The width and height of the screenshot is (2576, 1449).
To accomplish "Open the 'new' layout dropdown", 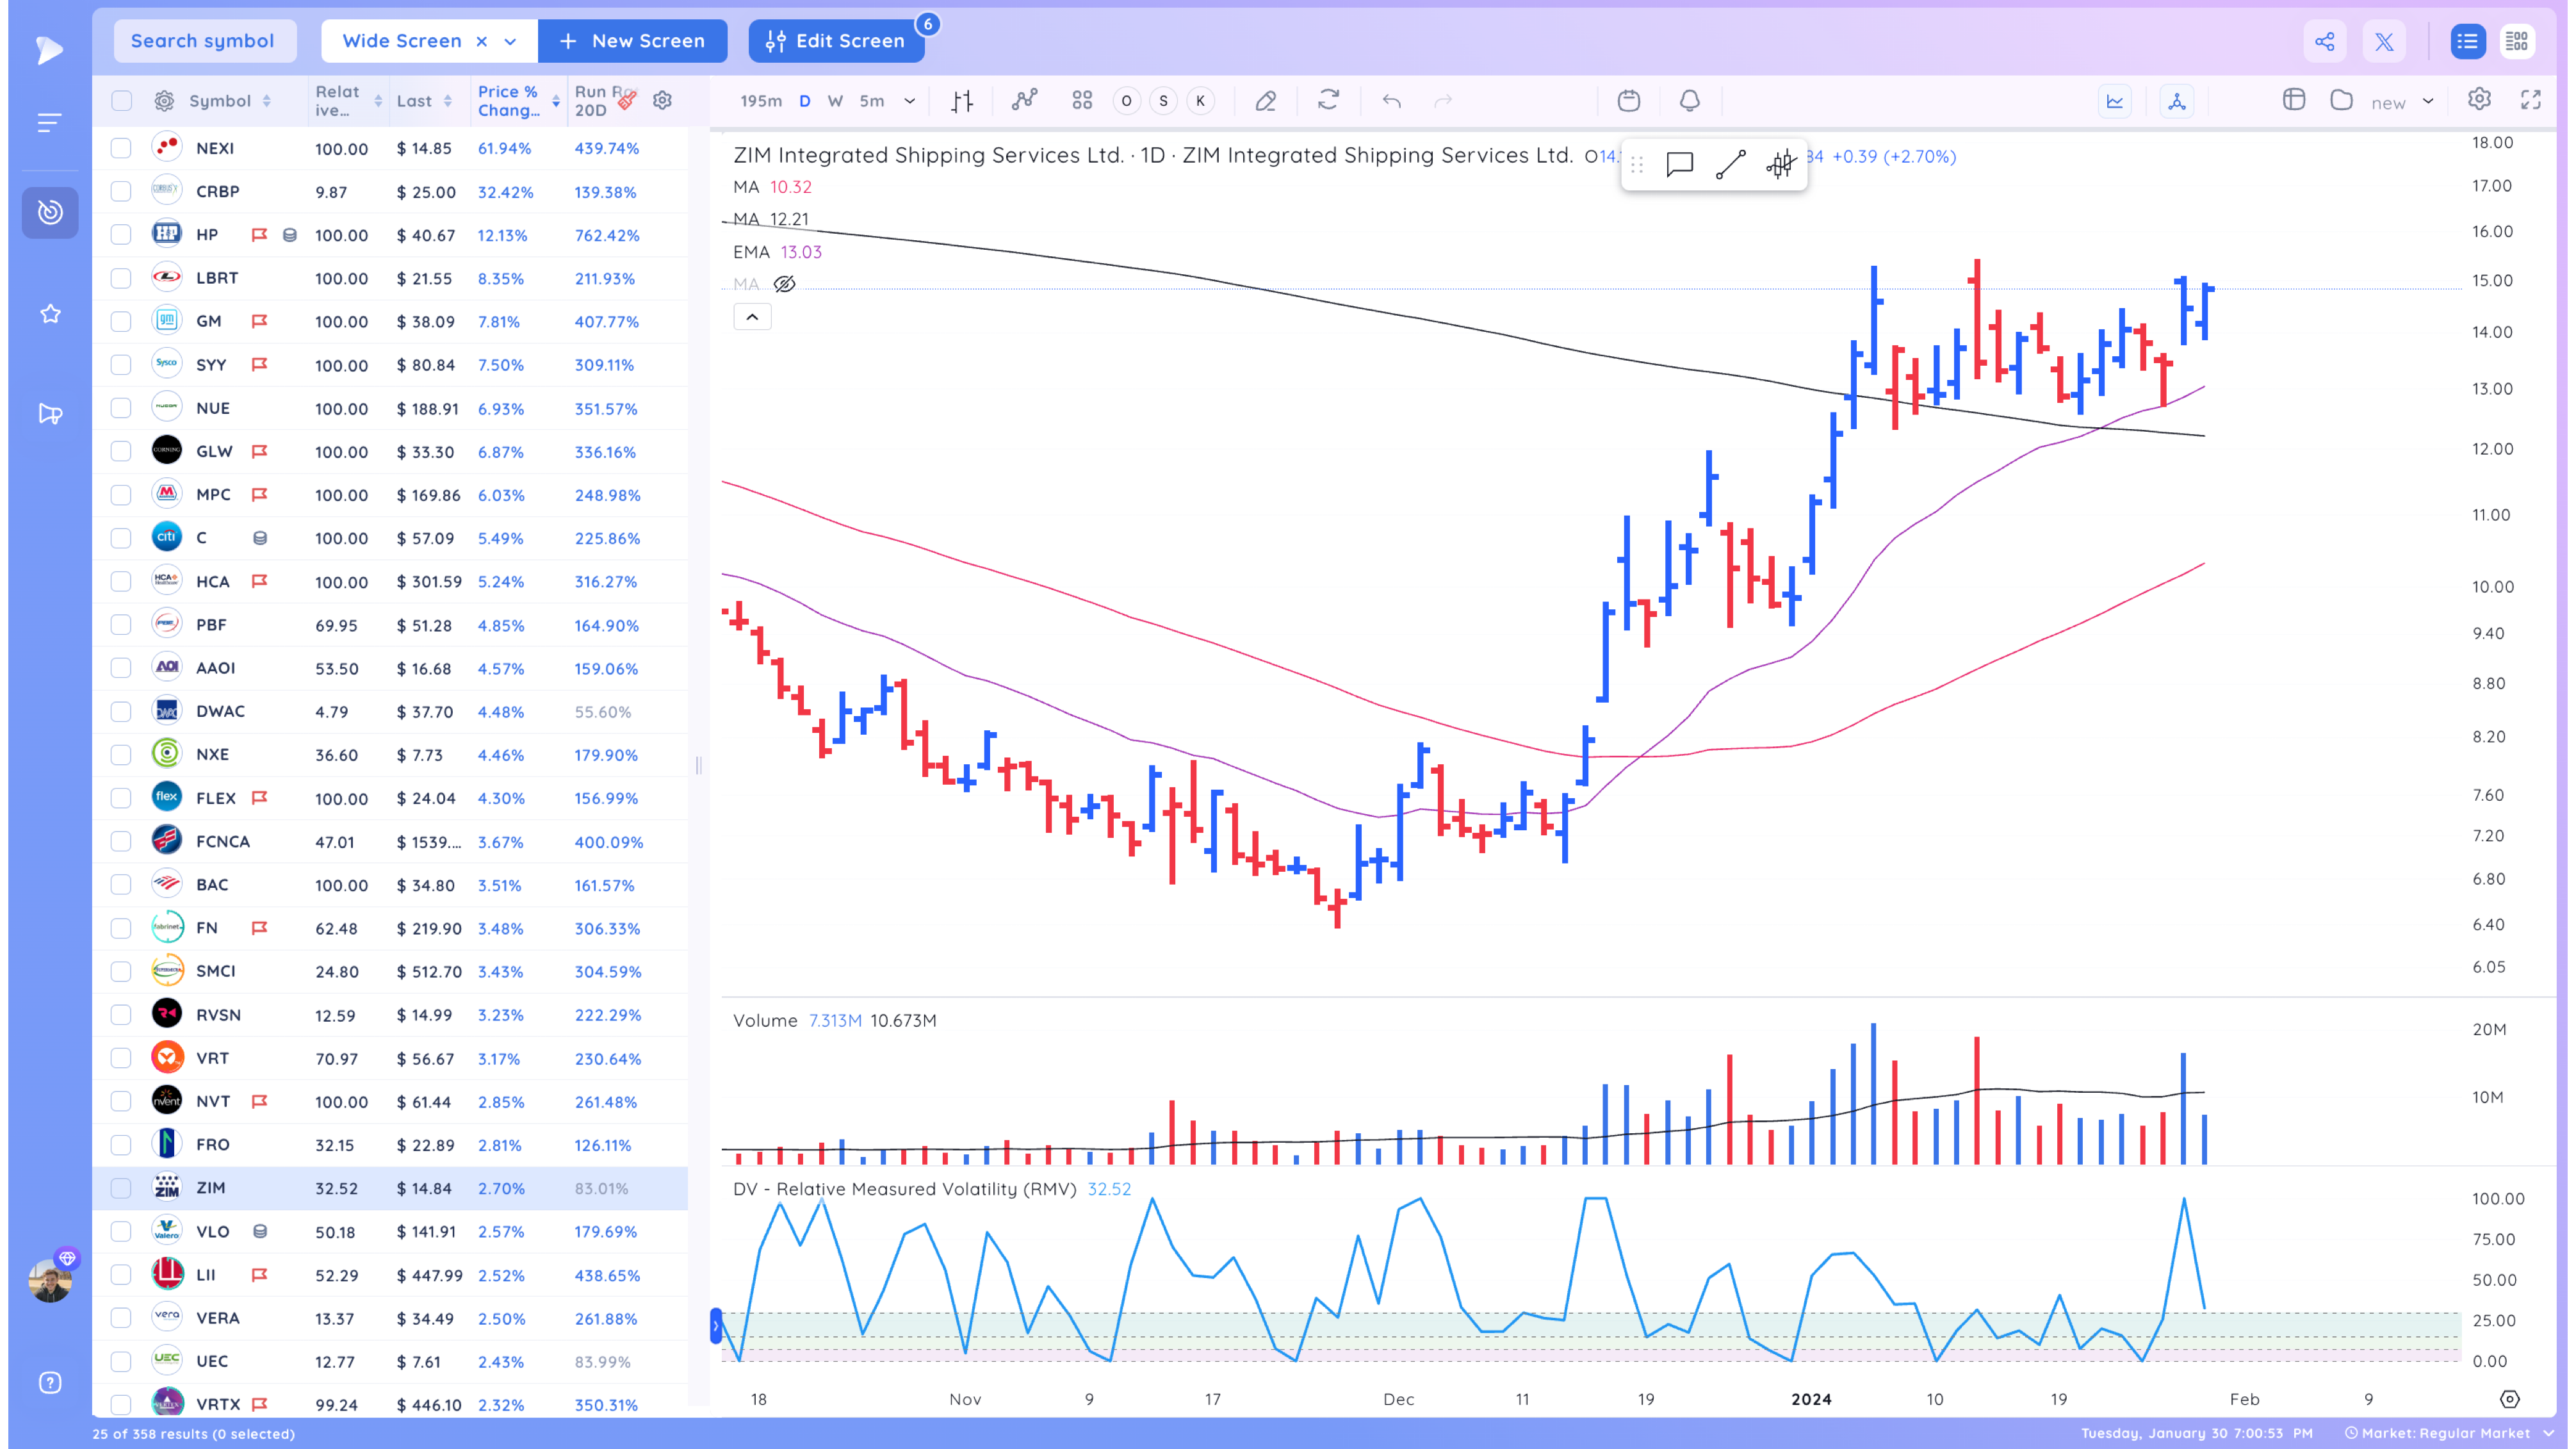I will [x=2427, y=101].
